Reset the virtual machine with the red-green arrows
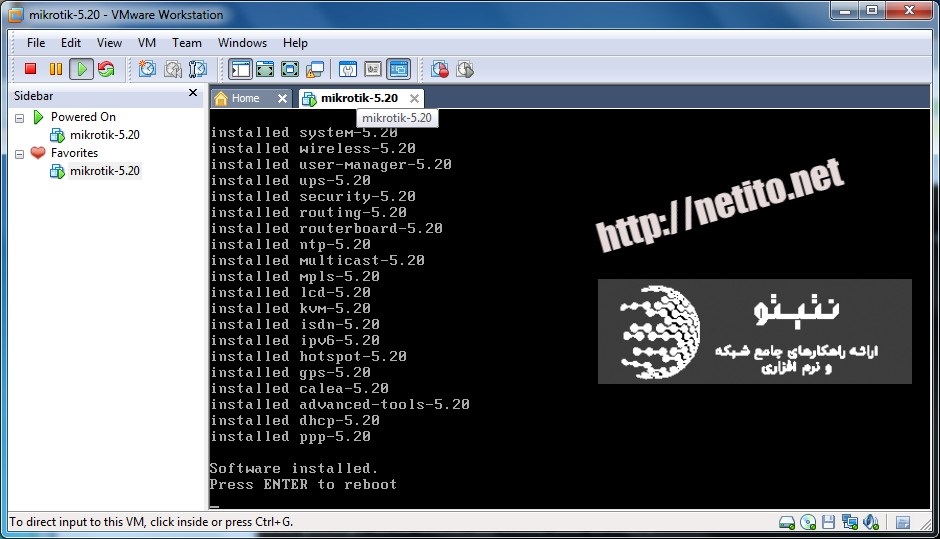The height and width of the screenshot is (539, 940). pyautogui.click(x=106, y=70)
